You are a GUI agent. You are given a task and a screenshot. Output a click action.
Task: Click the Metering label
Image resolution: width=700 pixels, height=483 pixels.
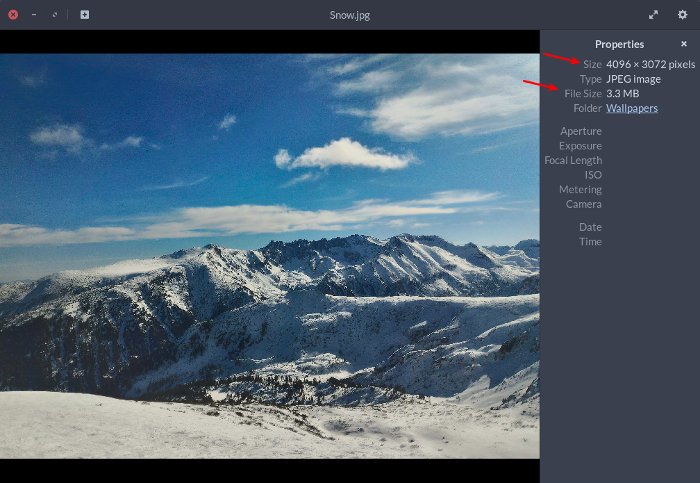580,189
